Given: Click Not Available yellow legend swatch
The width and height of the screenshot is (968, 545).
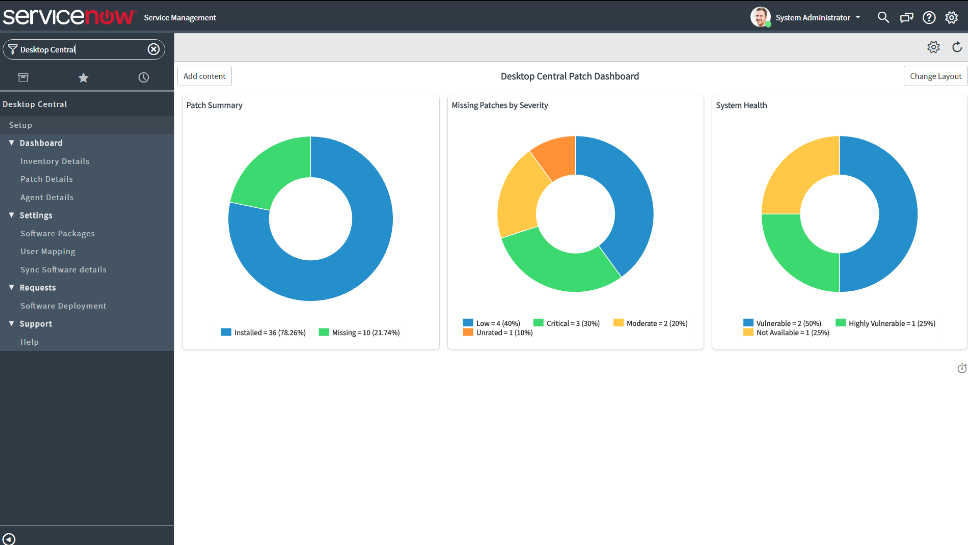Looking at the screenshot, I should (x=748, y=332).
